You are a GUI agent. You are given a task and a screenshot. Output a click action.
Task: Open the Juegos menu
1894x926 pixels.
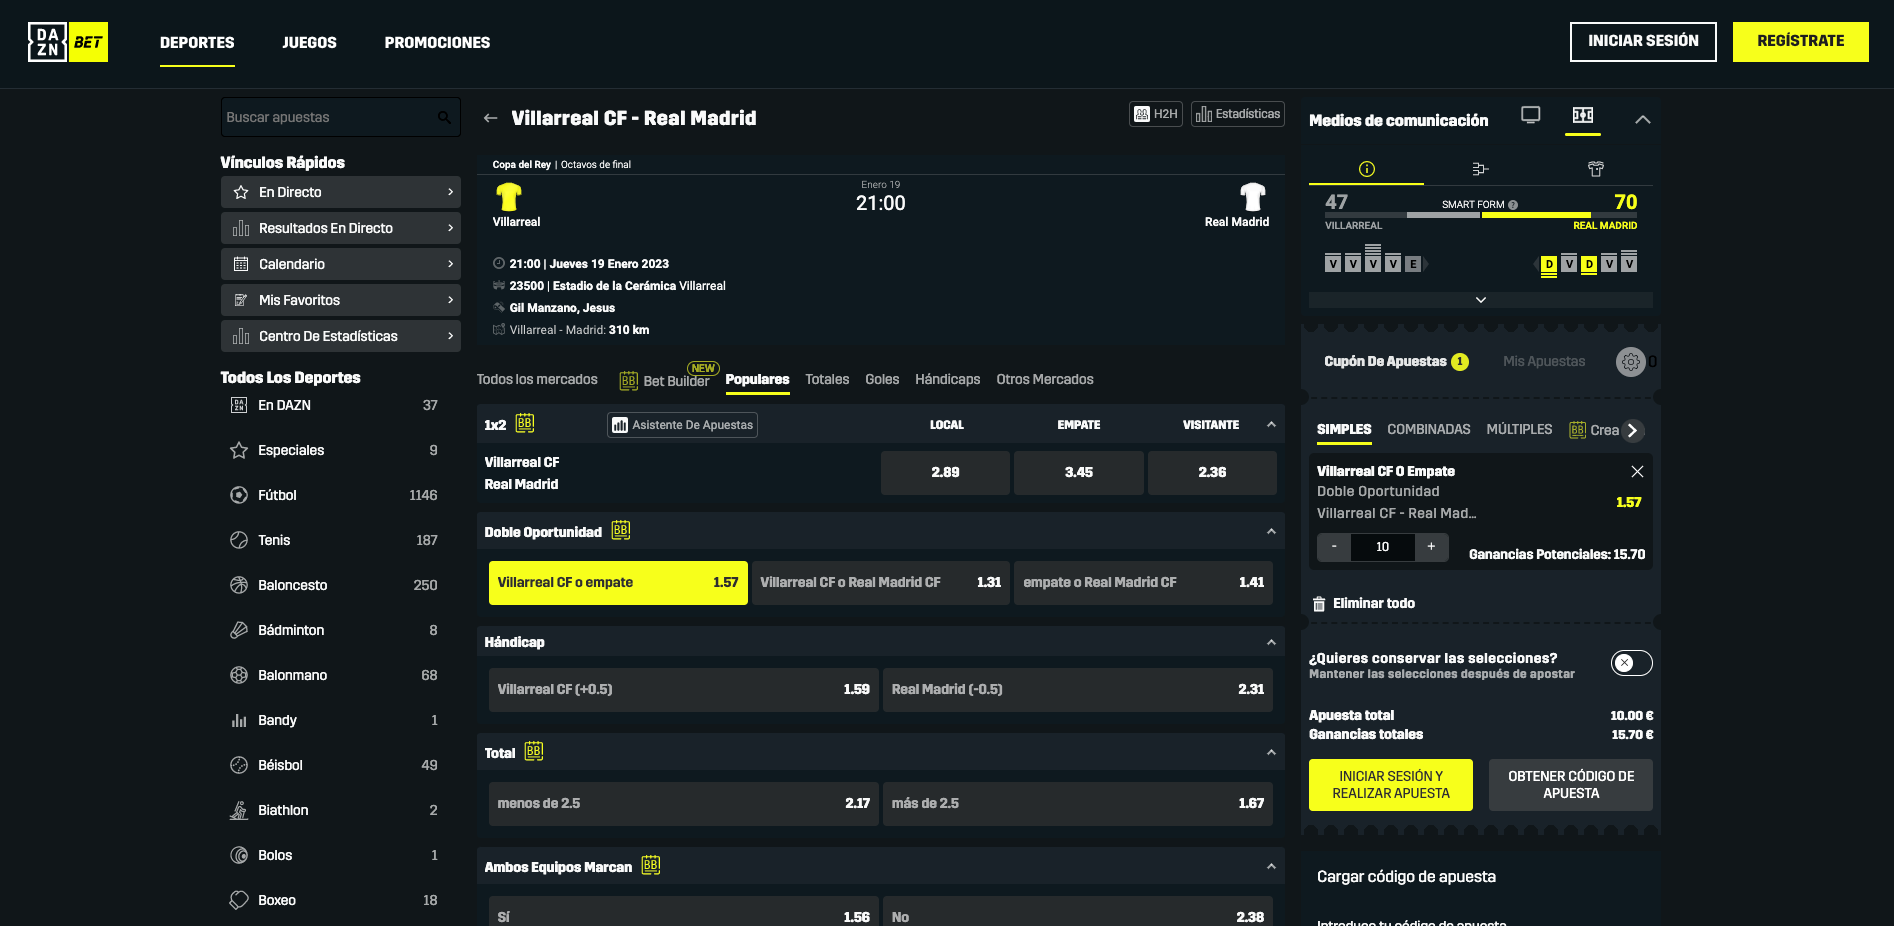click(x=309, y=43)
